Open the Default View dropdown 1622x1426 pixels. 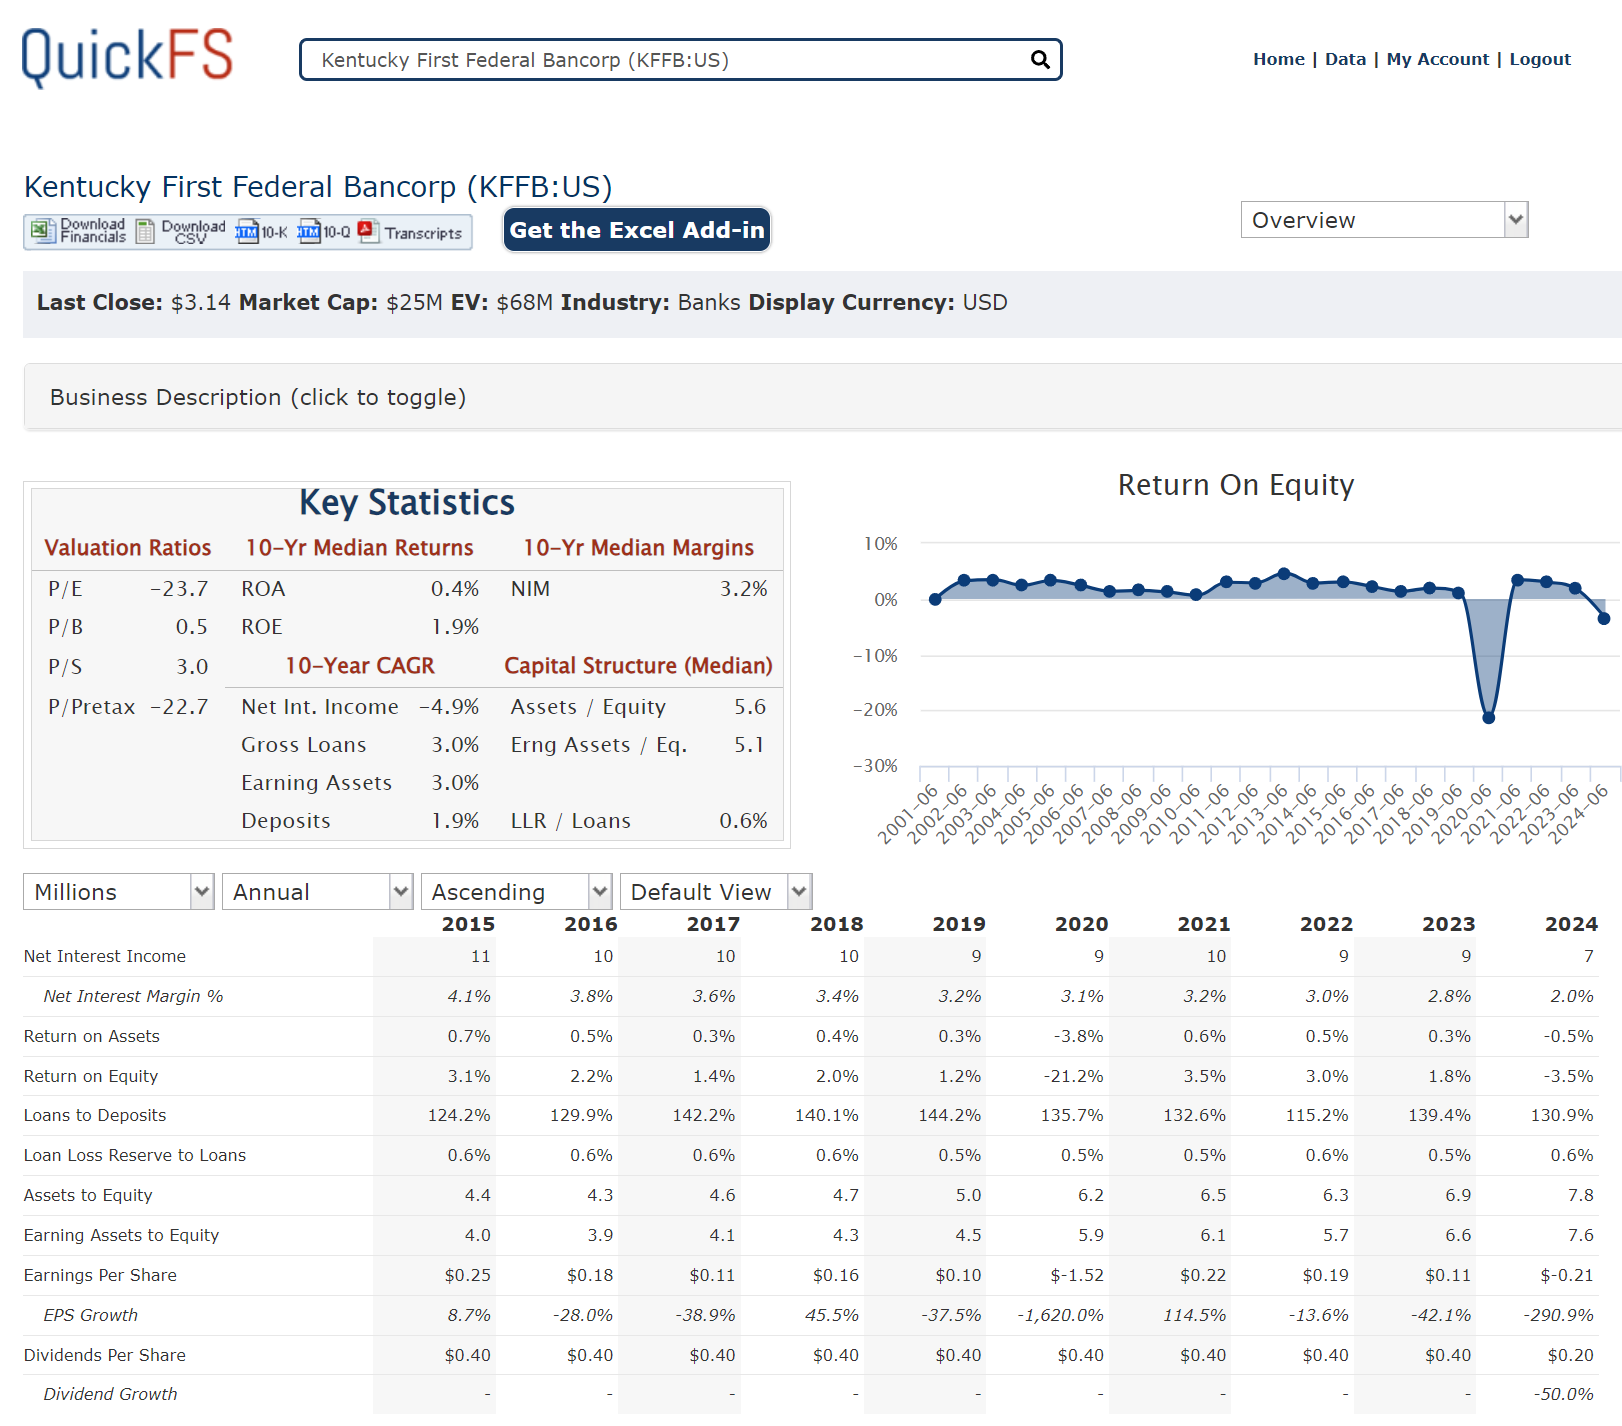(715, 892)
